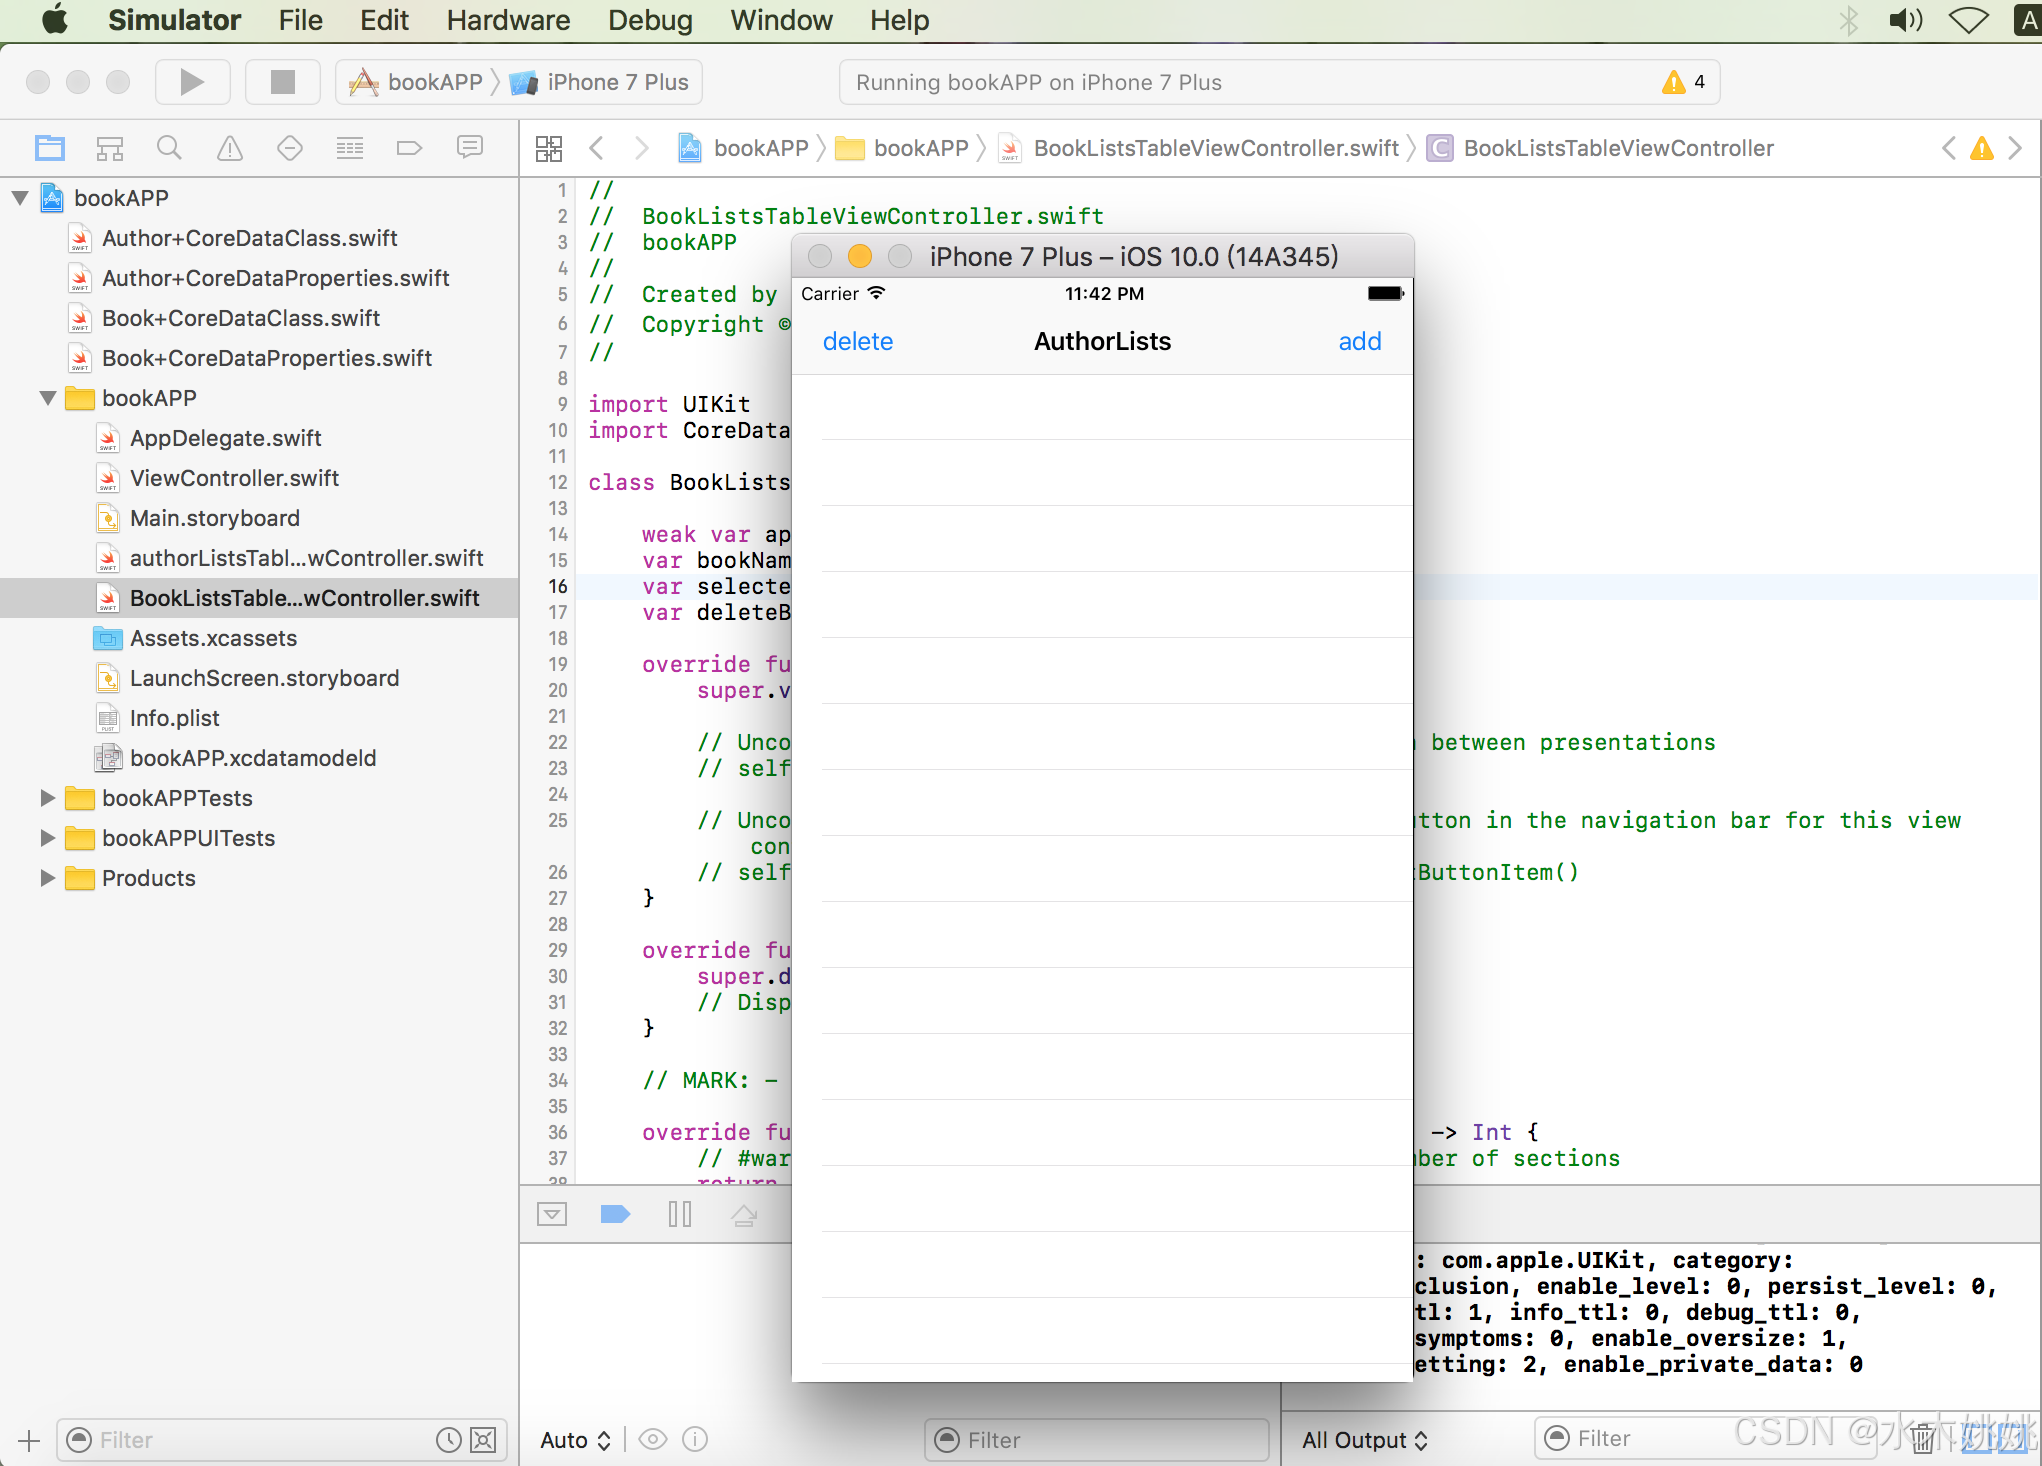The image size is (2042, 1466).
Task: Show the Debug navigator
Action: click(350, 148)
